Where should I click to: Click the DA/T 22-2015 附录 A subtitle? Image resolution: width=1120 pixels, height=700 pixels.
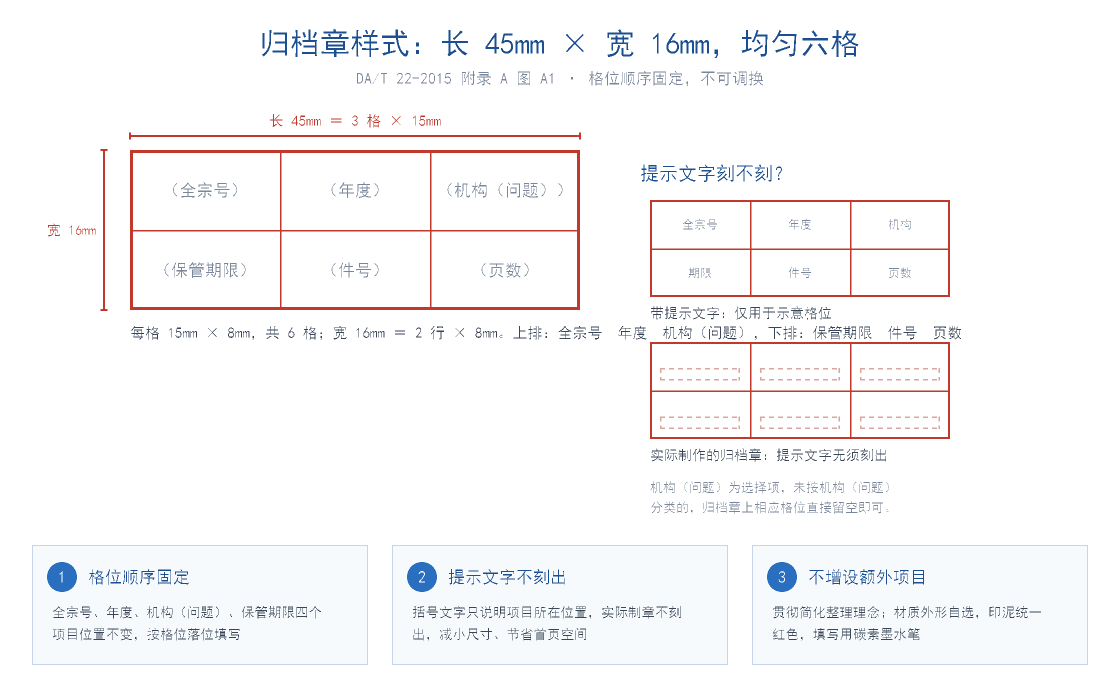click(560, 79)
